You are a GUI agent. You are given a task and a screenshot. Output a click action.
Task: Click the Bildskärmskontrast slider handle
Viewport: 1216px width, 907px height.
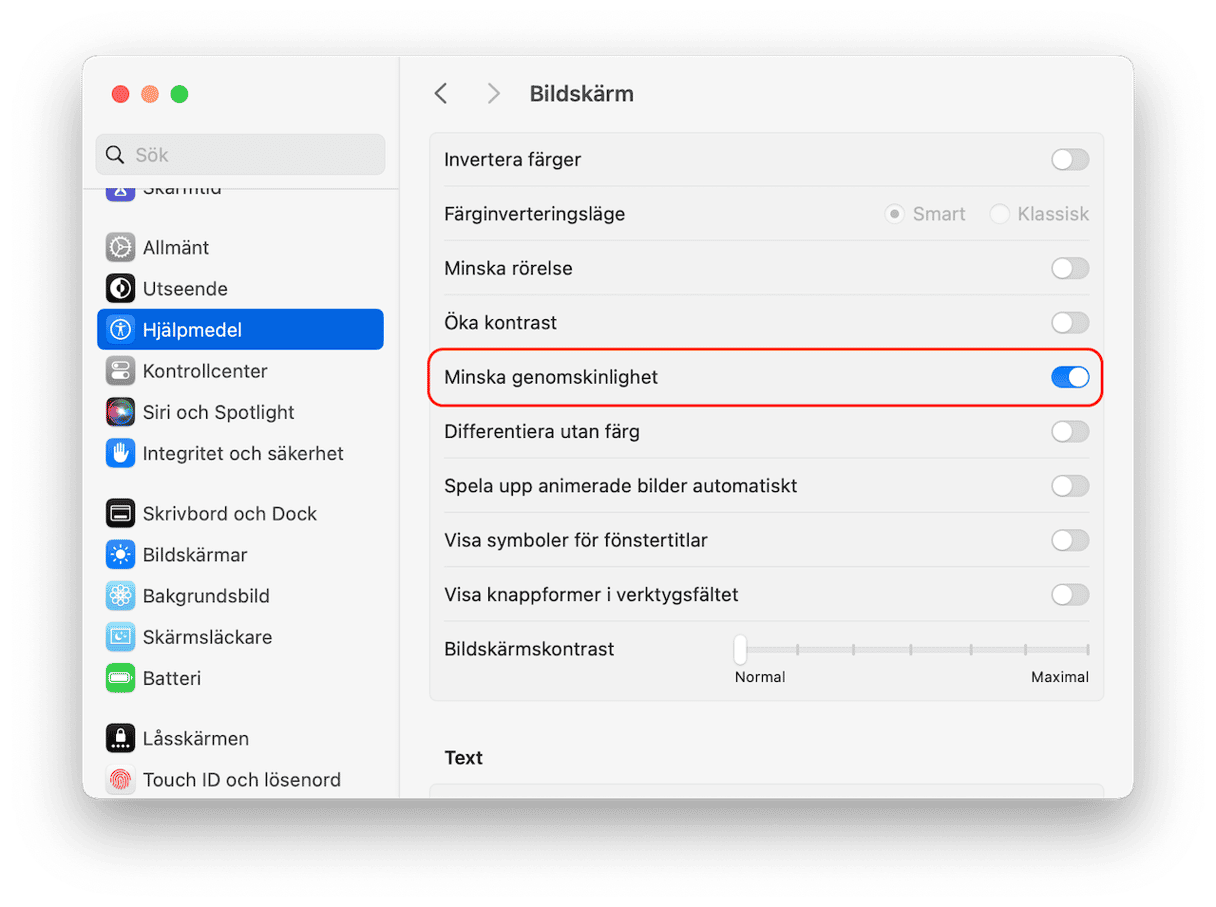click(x=740, y=649)
